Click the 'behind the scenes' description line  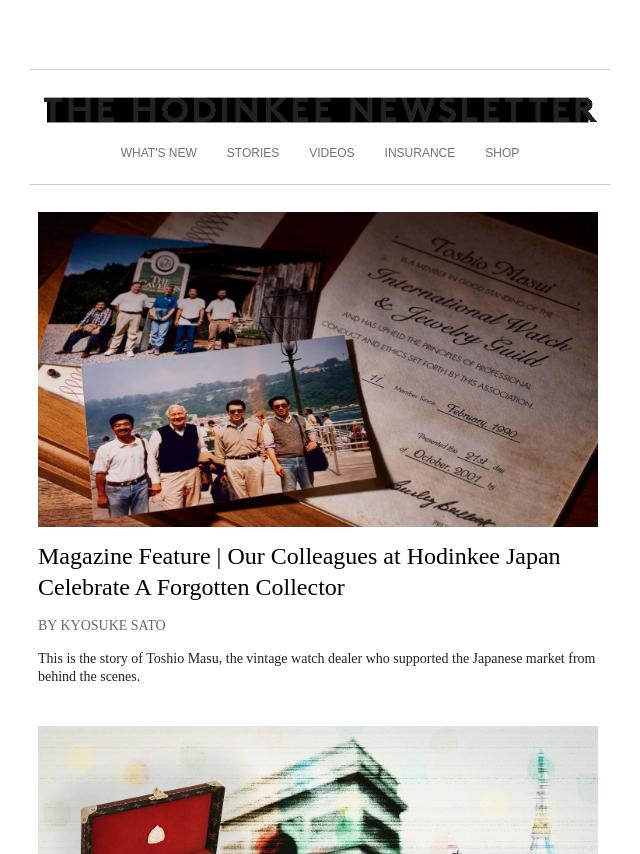point(89,676)
